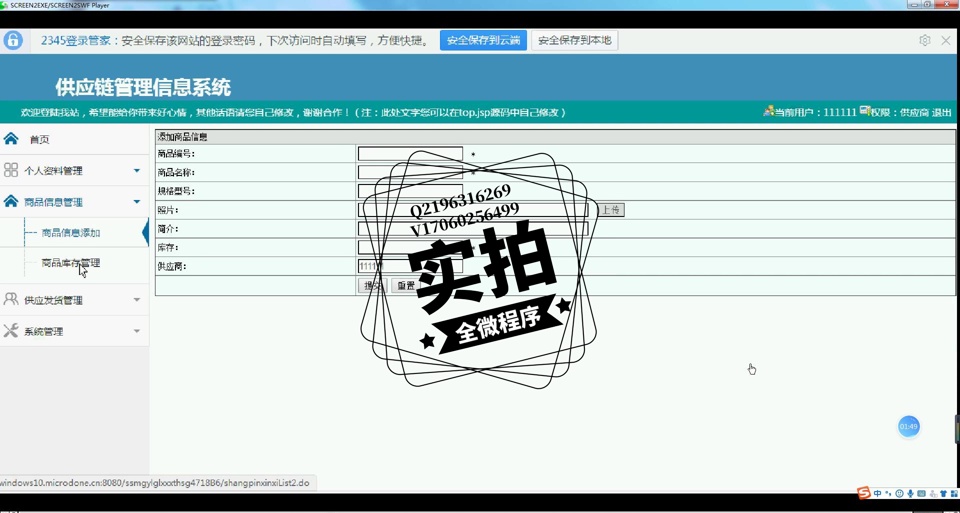Click the microphone icon in Sogou toolbar
Viewport: 960px width, 513px height.
tap(910, 493)
